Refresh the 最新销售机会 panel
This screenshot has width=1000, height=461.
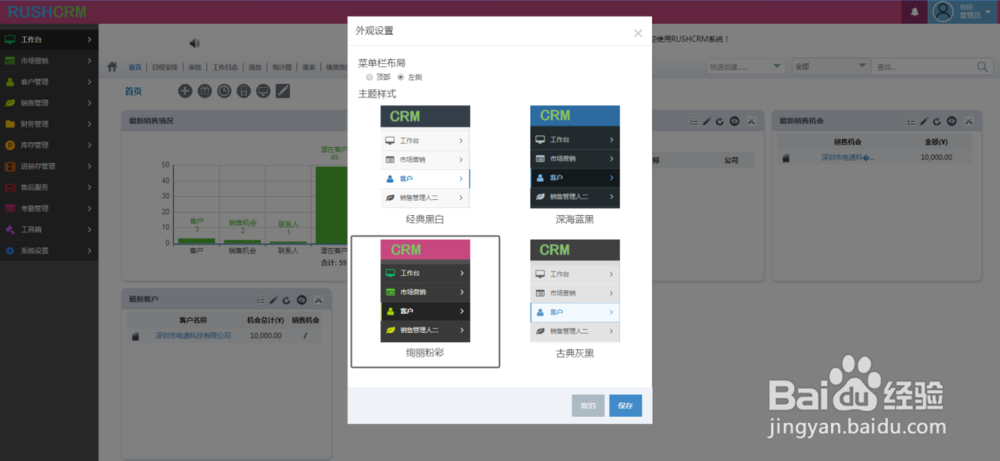937,121
